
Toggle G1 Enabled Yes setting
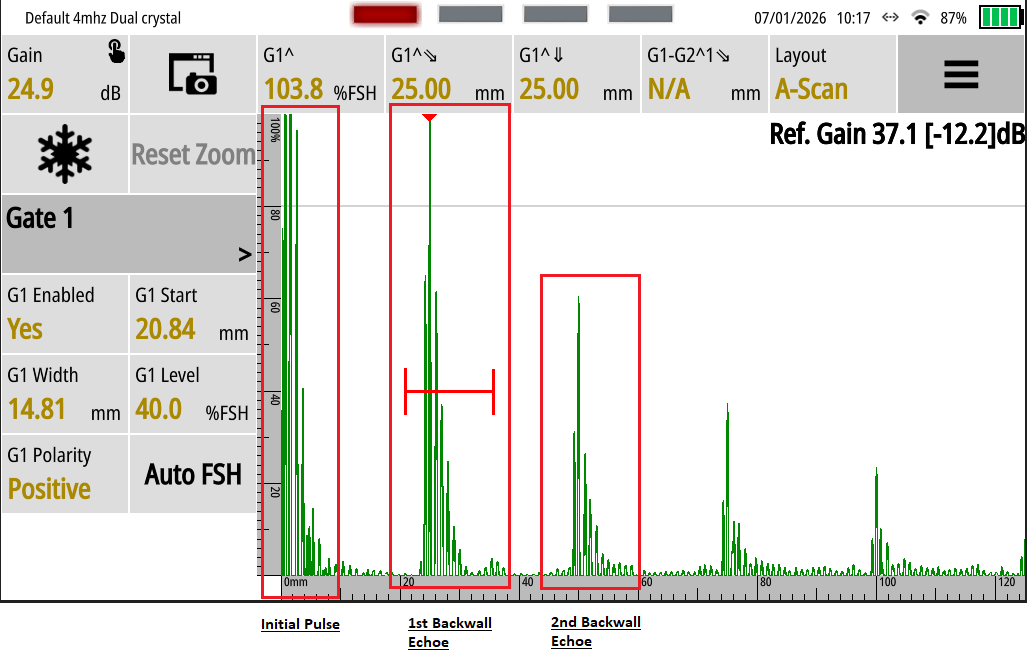point(65,314)
